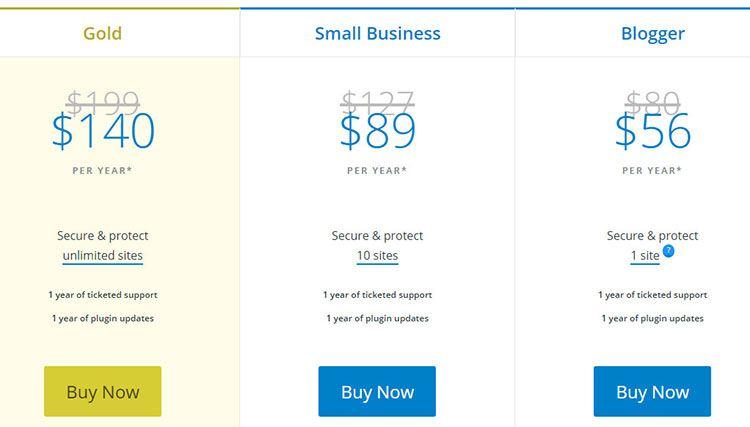Click the 1 site link
The image size is (750, 427).
tap(644, 256)
